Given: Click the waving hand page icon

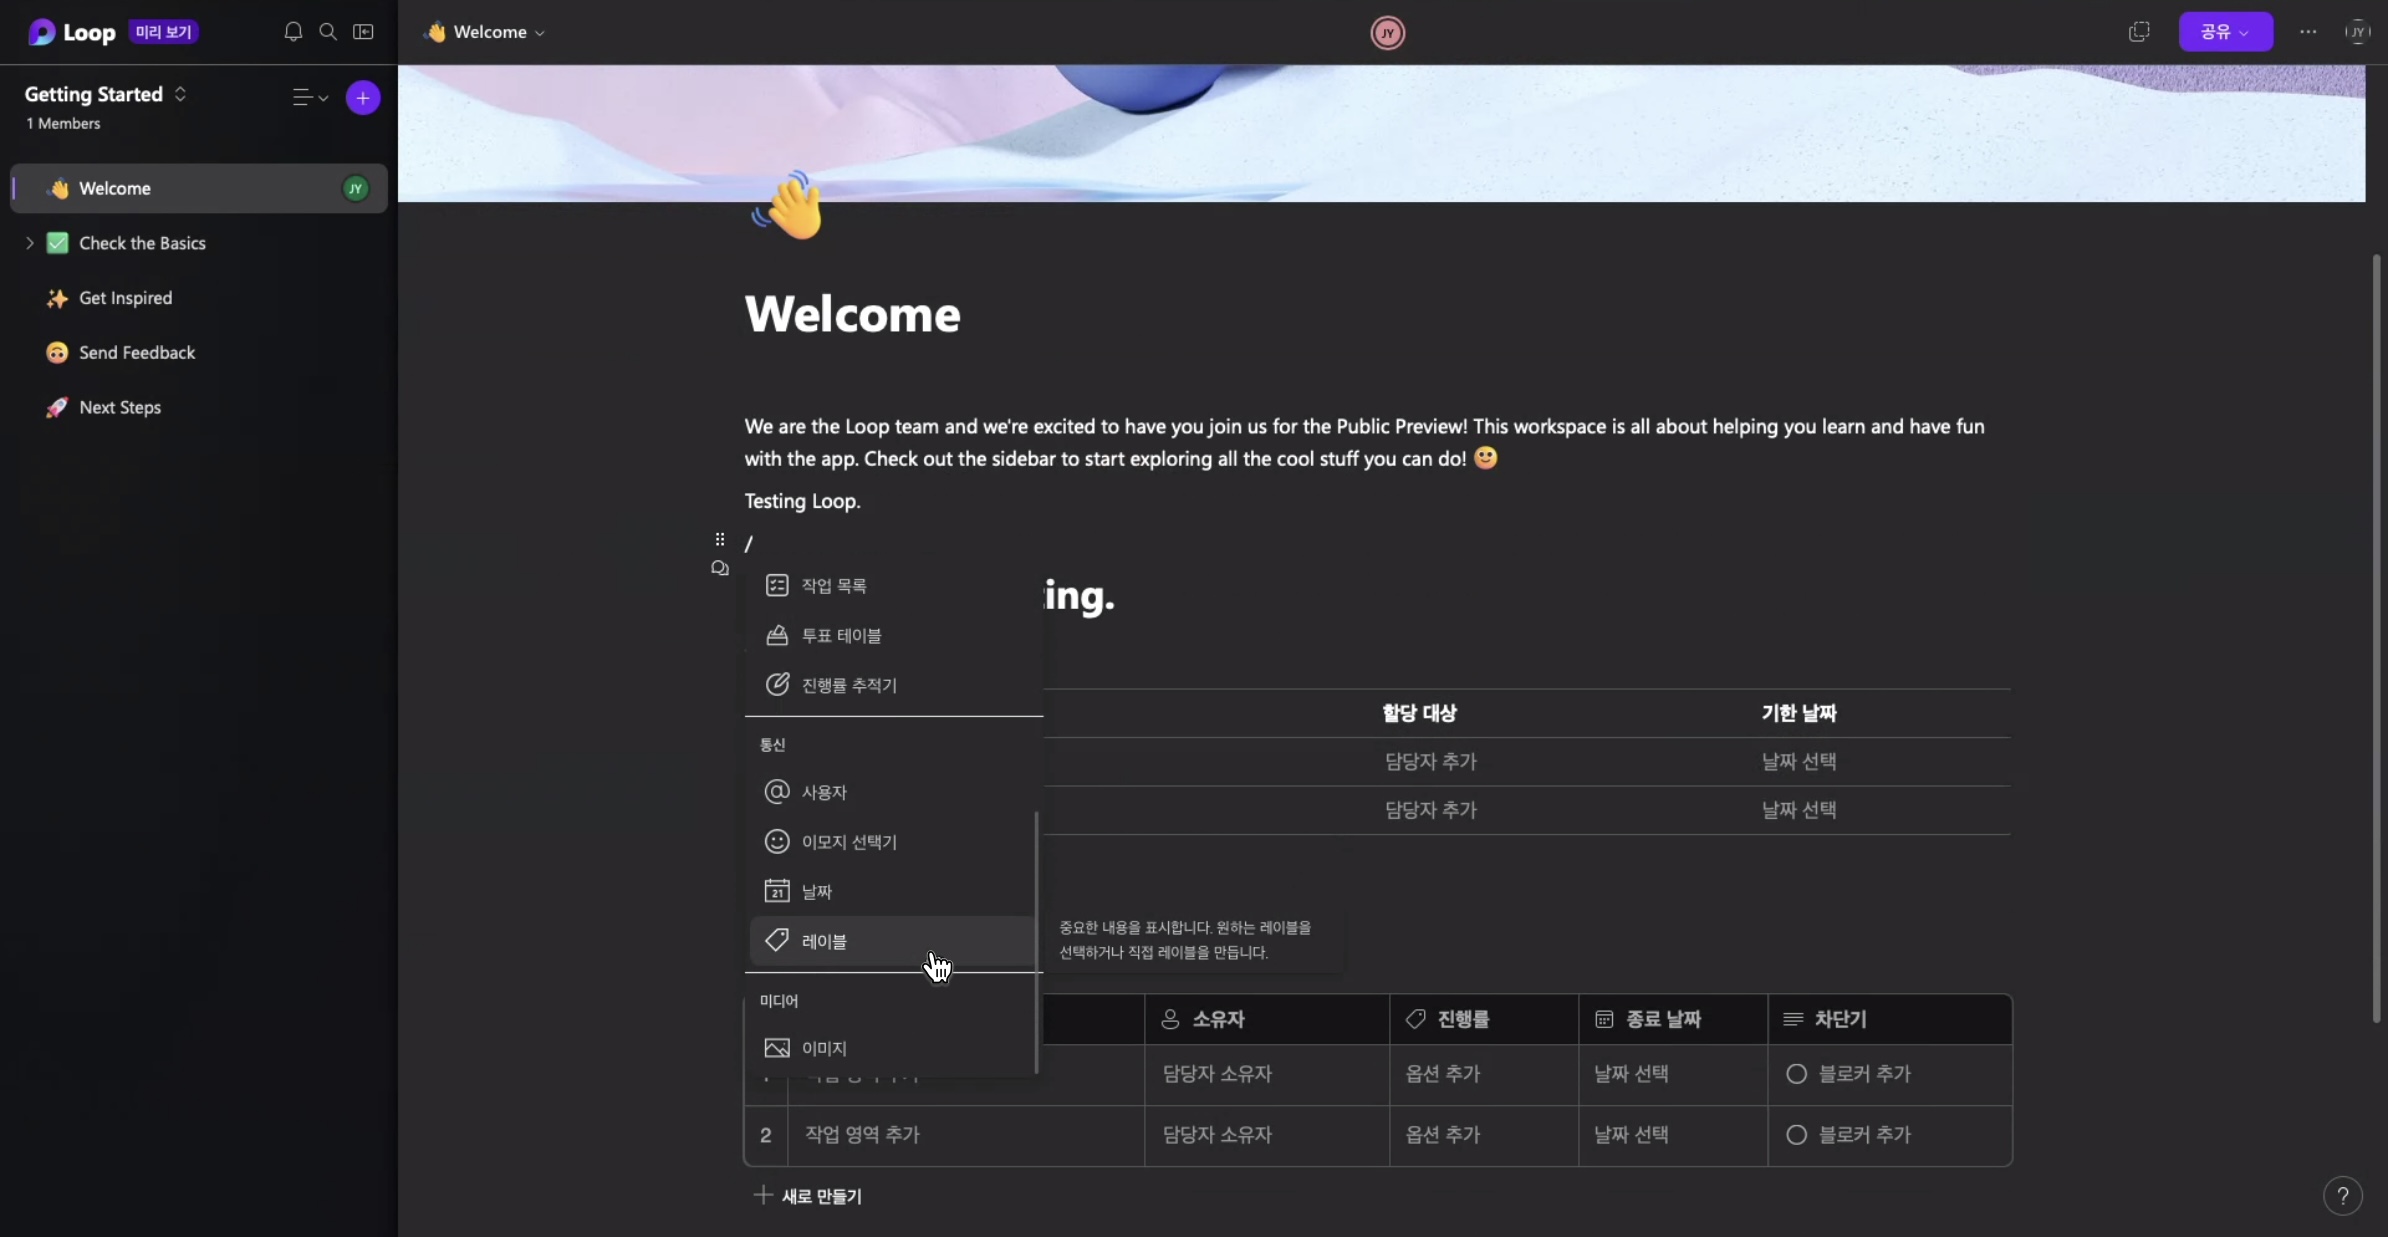Looking at the screenshot, I should tap(789, 205).
